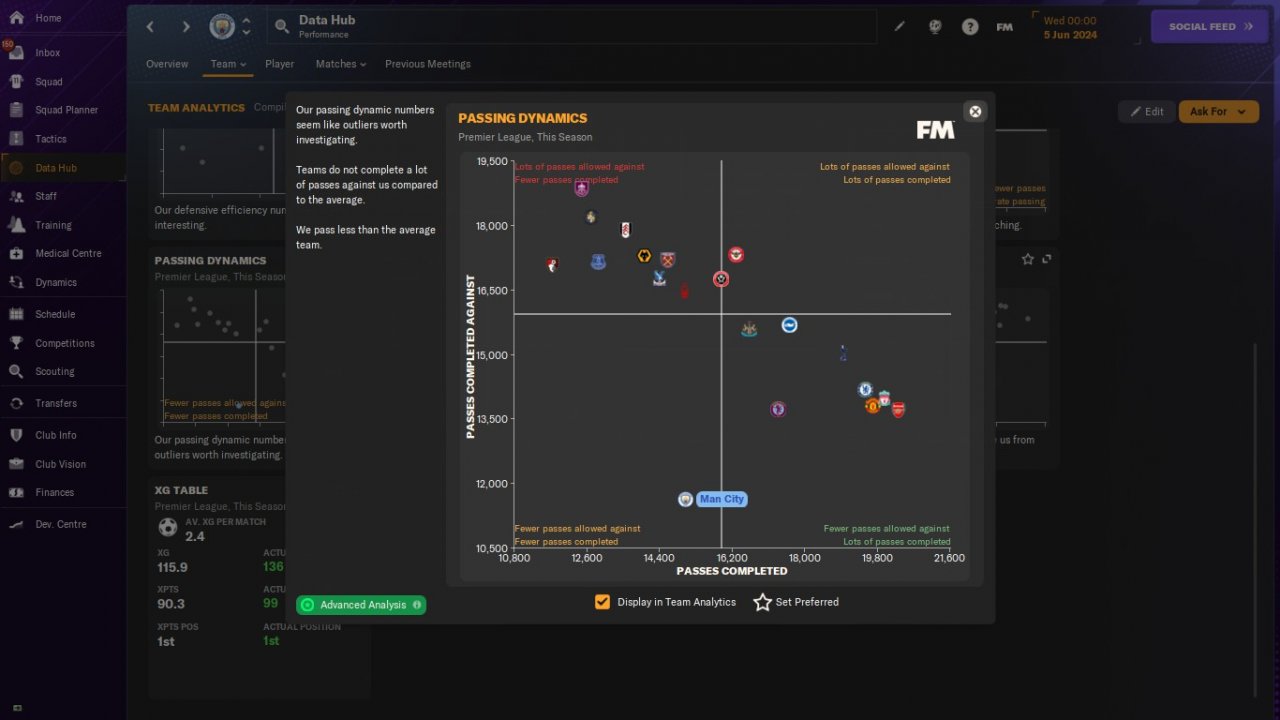This screenshot has width=1280, height=720.
Task: Open the Social Feed button
Action: (x=1211, y=27)
